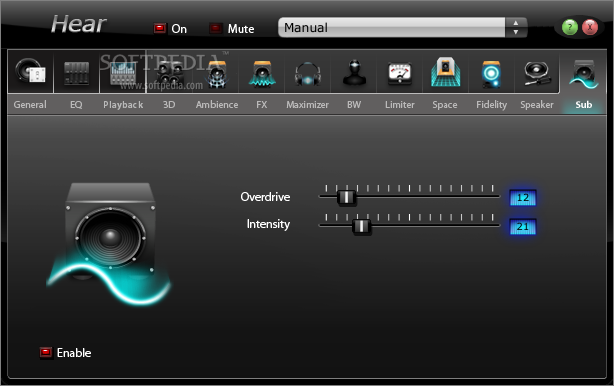614x386 pixels.
Task: Click the green help button
Action: click(570, 27)
